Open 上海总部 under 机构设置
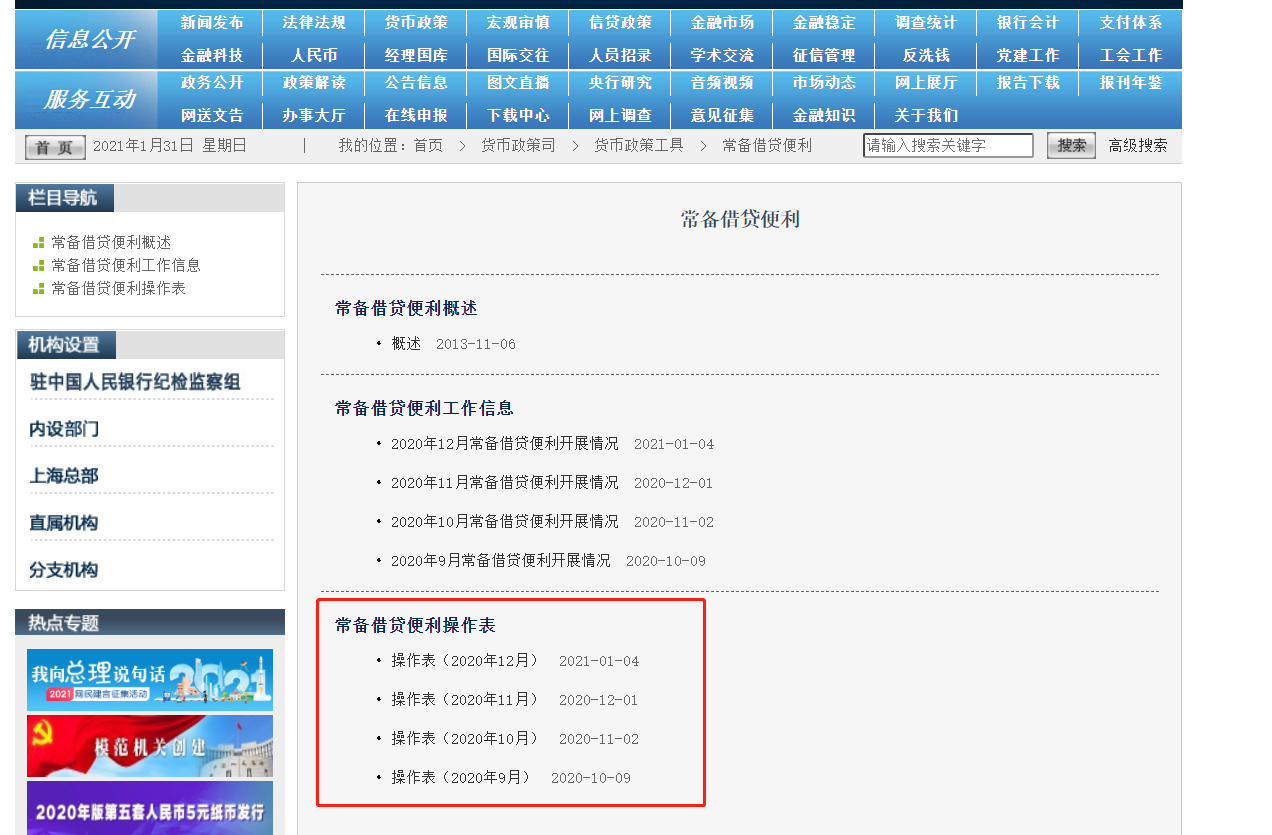 (x=63, y=475)
